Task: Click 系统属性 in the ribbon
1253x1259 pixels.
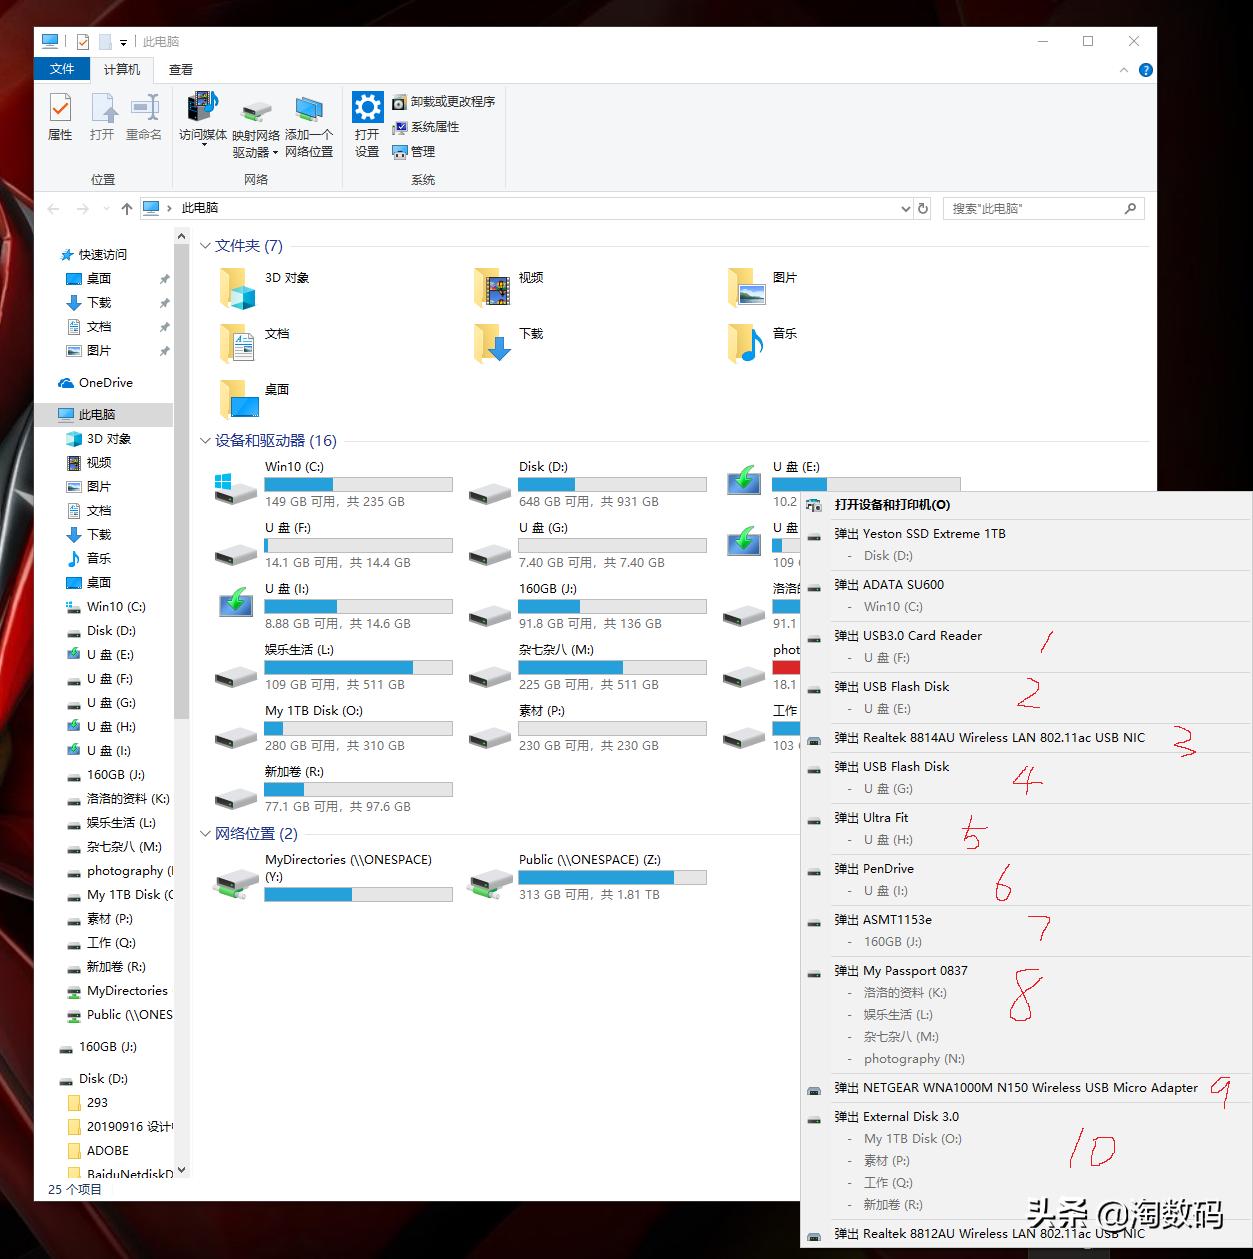Action: pyautogui.click(x=425, y=127)
